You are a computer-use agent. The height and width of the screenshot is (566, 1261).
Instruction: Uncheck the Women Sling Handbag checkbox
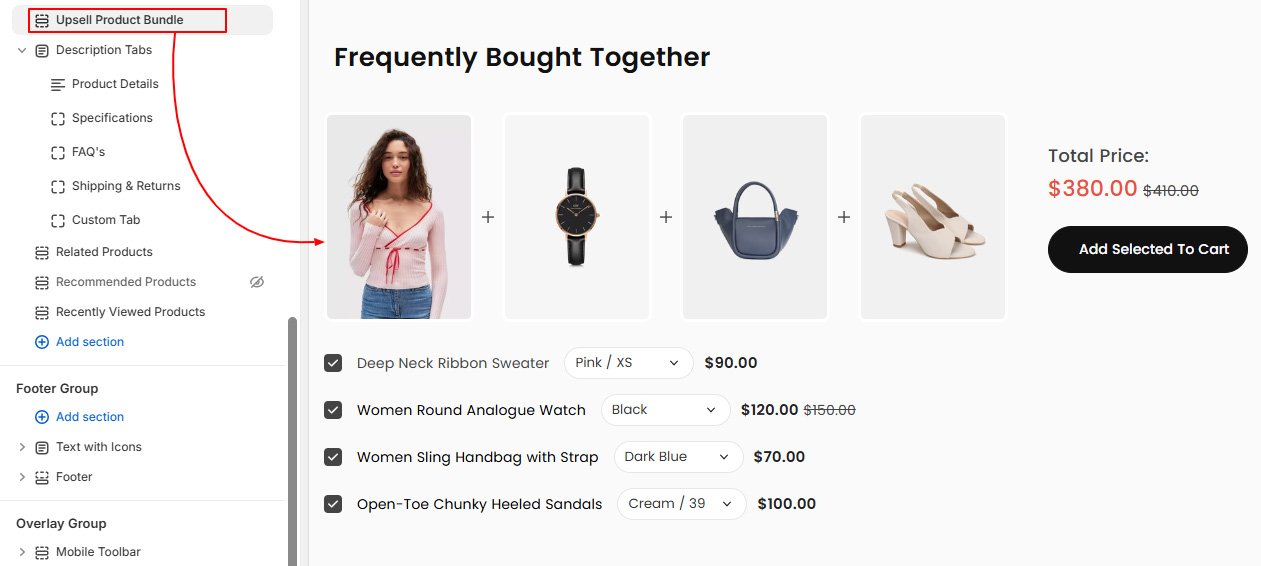tap(333, 457)
